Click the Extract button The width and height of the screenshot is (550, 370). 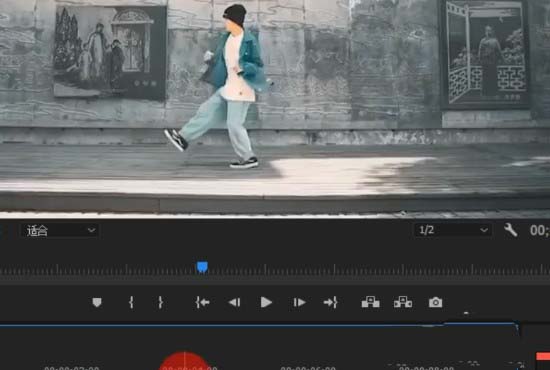[x=403, y=302]
